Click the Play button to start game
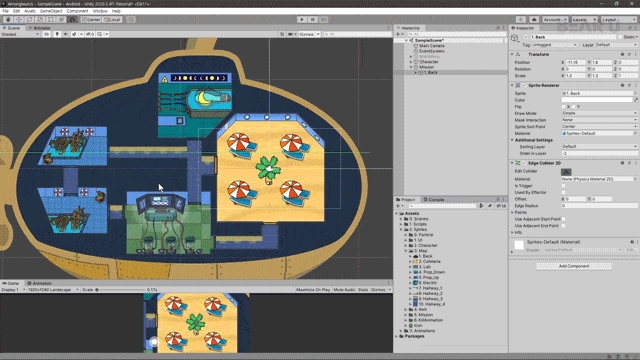This screenshot has height=360, width=640. click(x=302, y=19)
